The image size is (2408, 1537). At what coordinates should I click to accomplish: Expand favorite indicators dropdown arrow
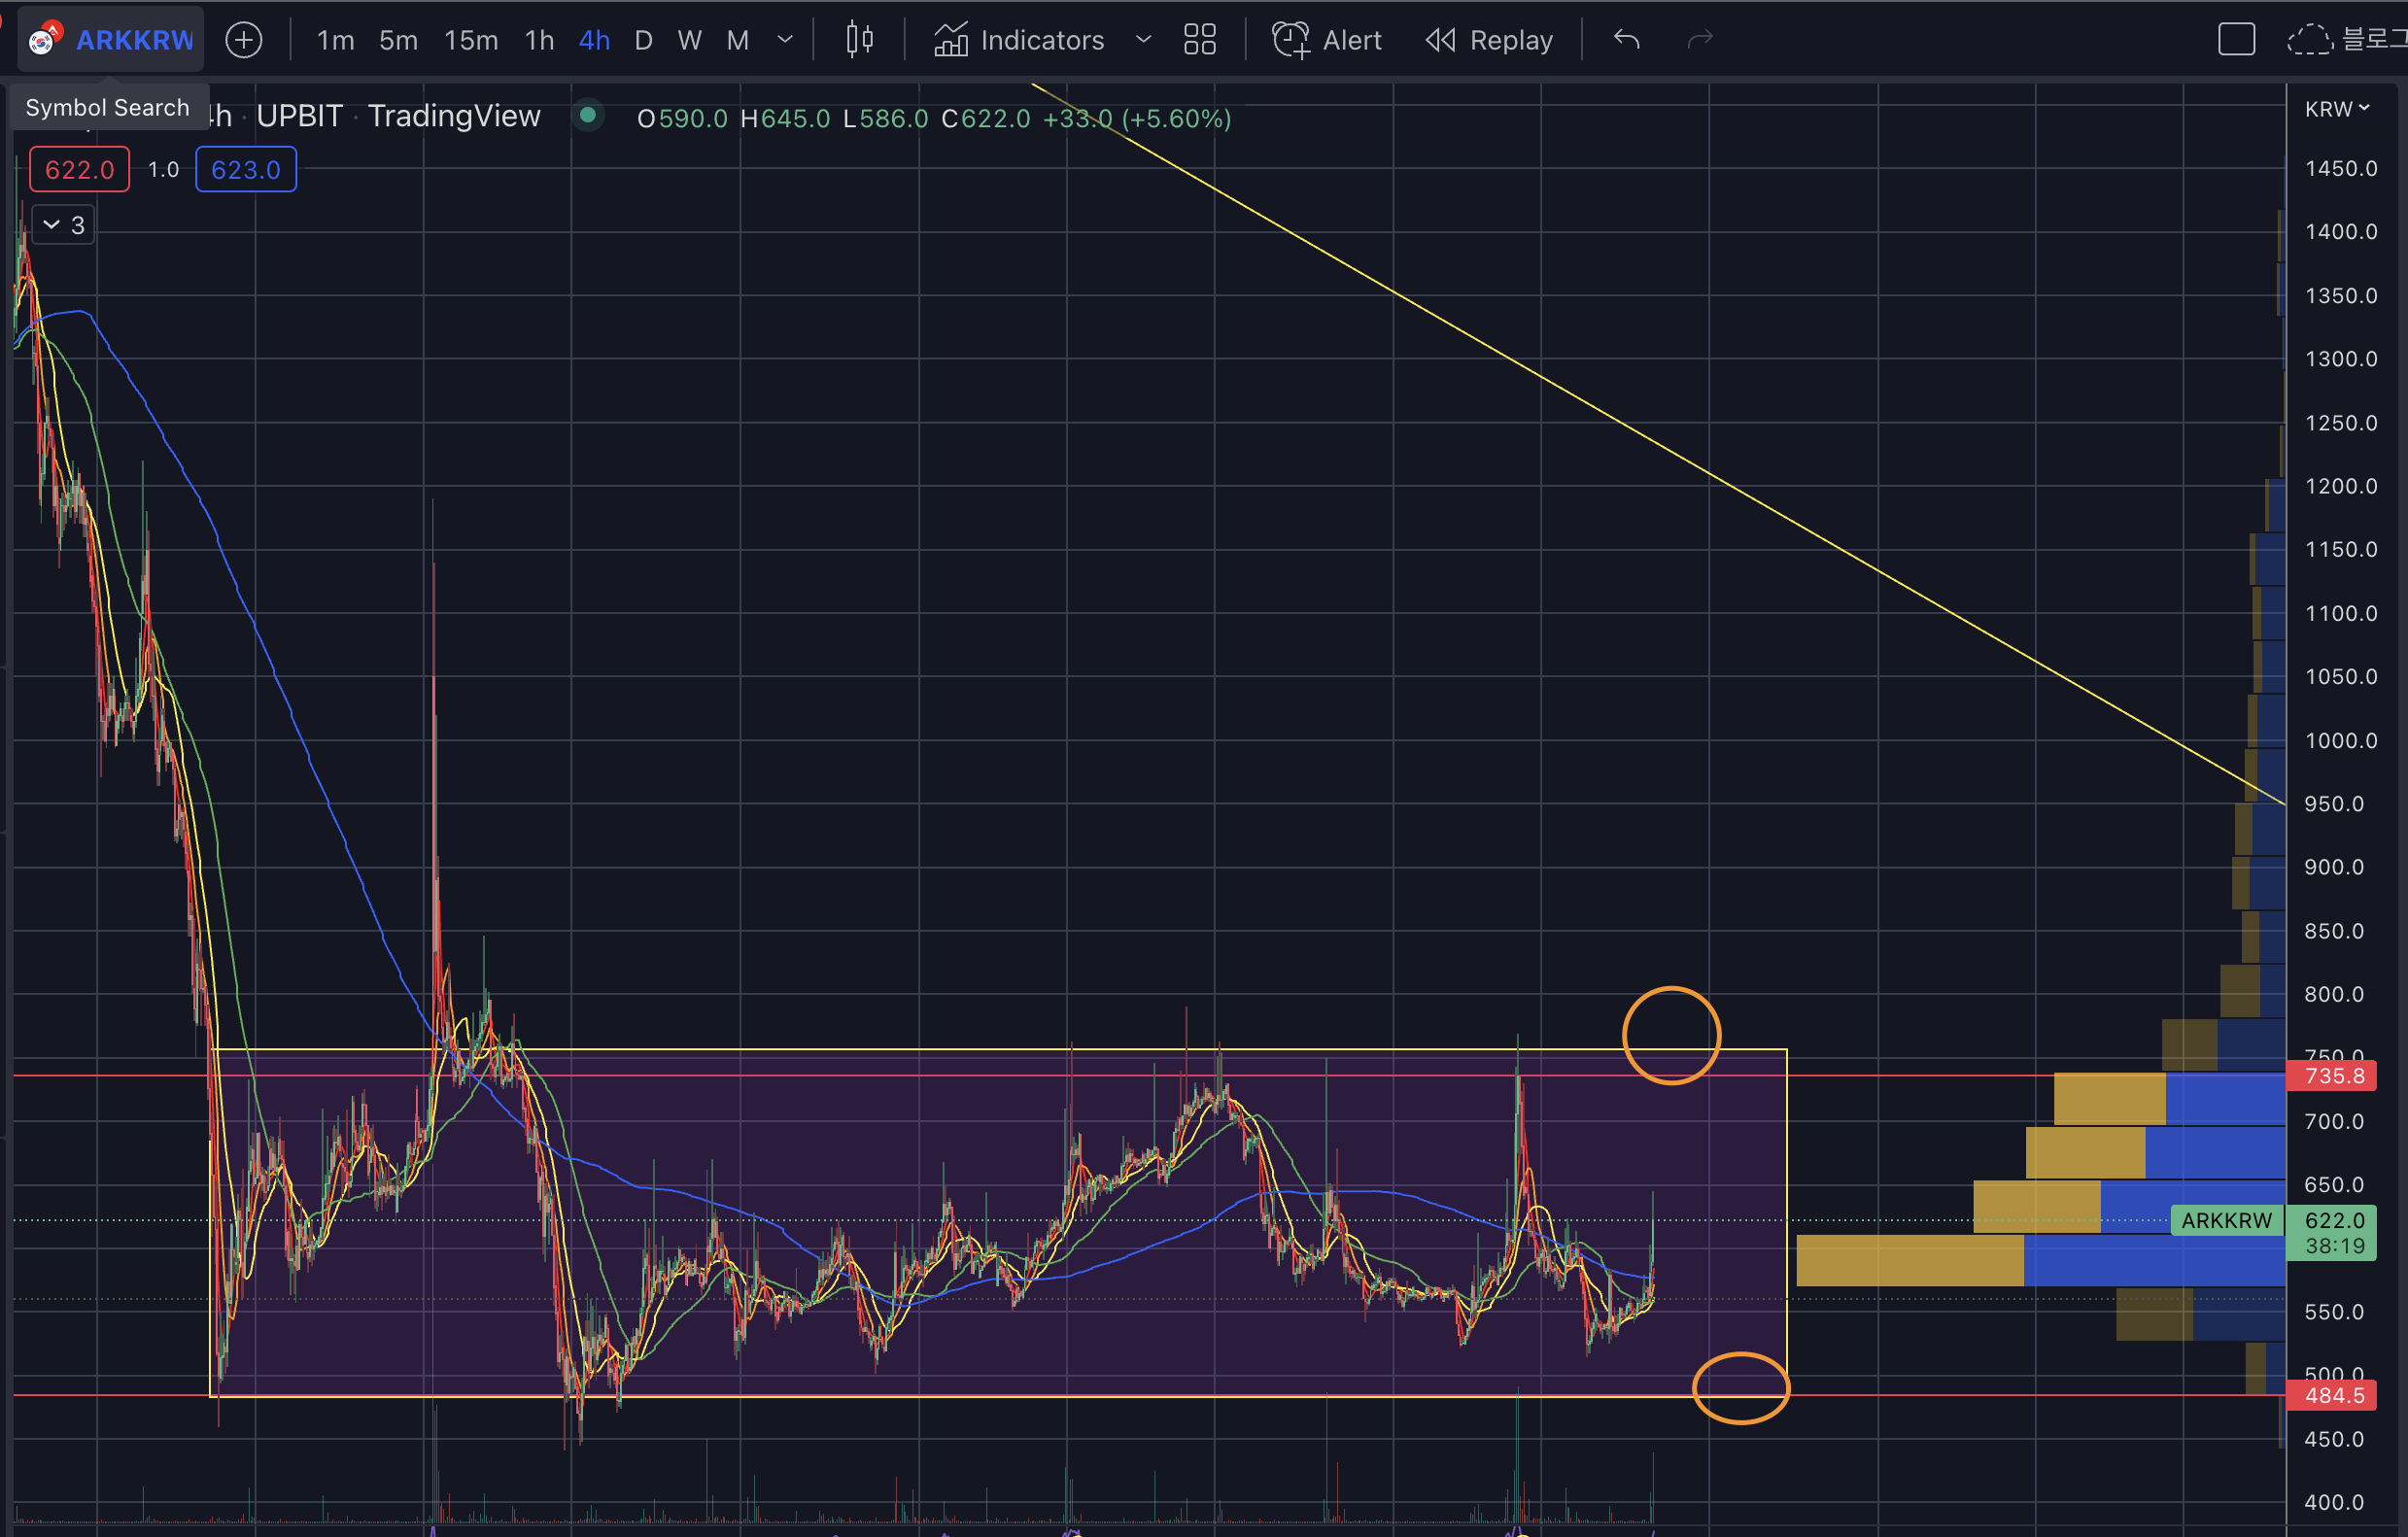1144,40
